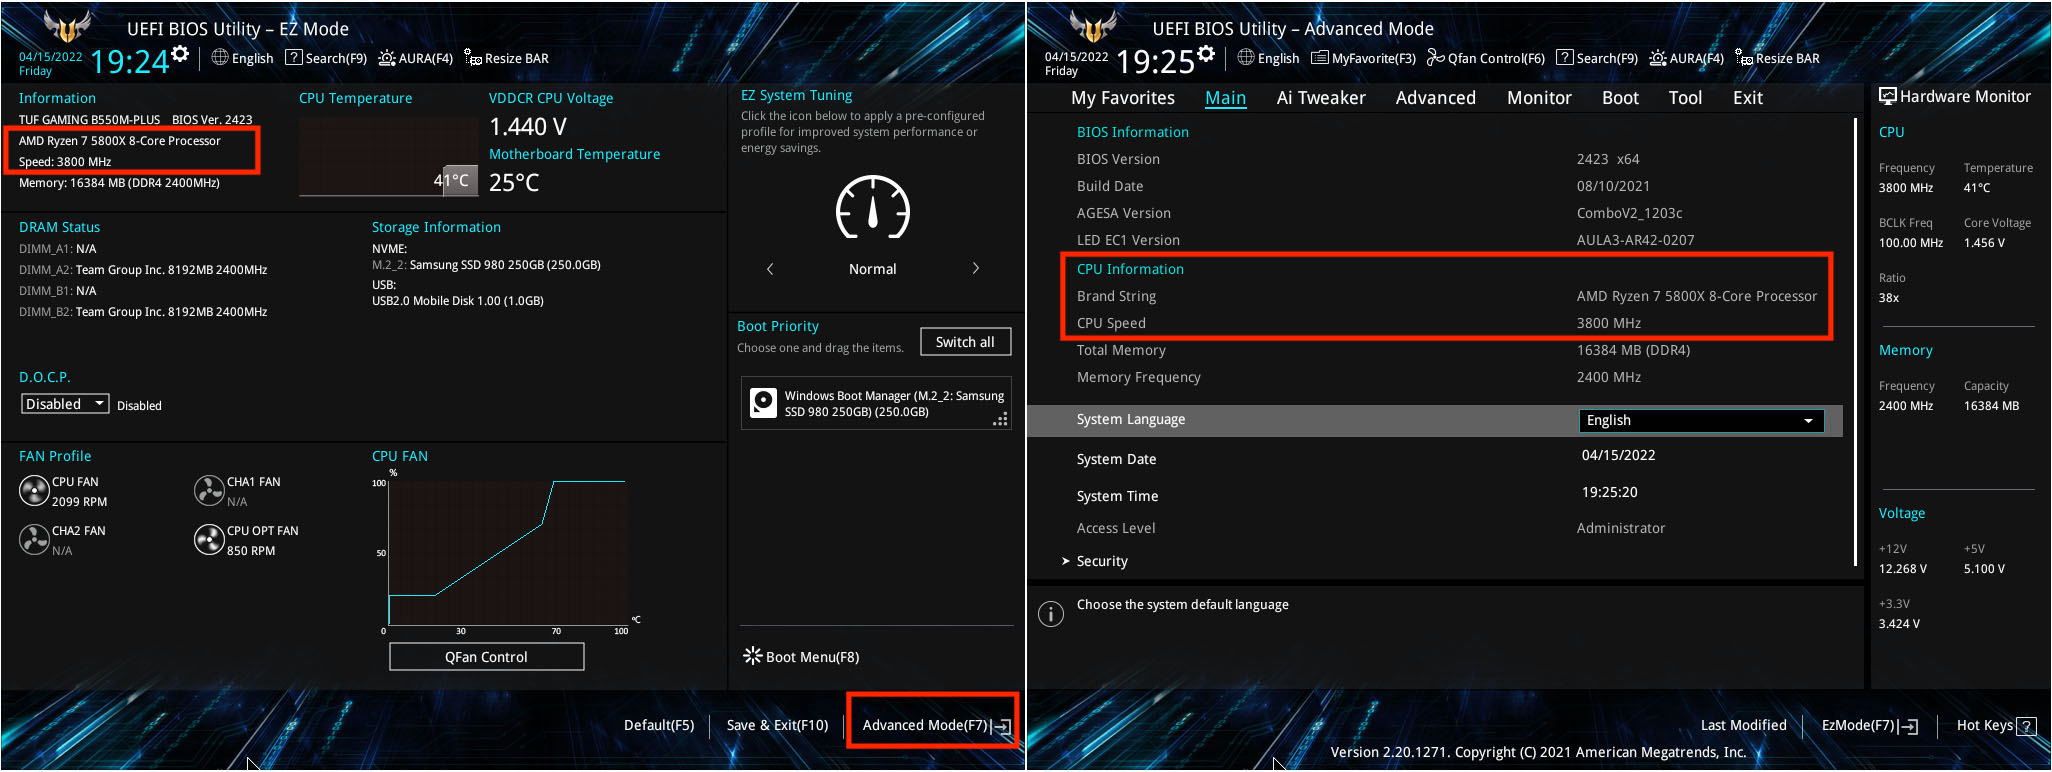
Task: Toggle Resize BAR in EZ Mode header
Action: [x=506, y=58]
